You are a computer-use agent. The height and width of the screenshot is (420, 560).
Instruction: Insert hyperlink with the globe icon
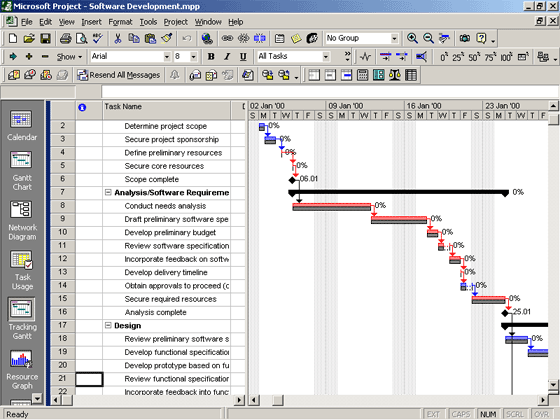click(x=207, y=38)
